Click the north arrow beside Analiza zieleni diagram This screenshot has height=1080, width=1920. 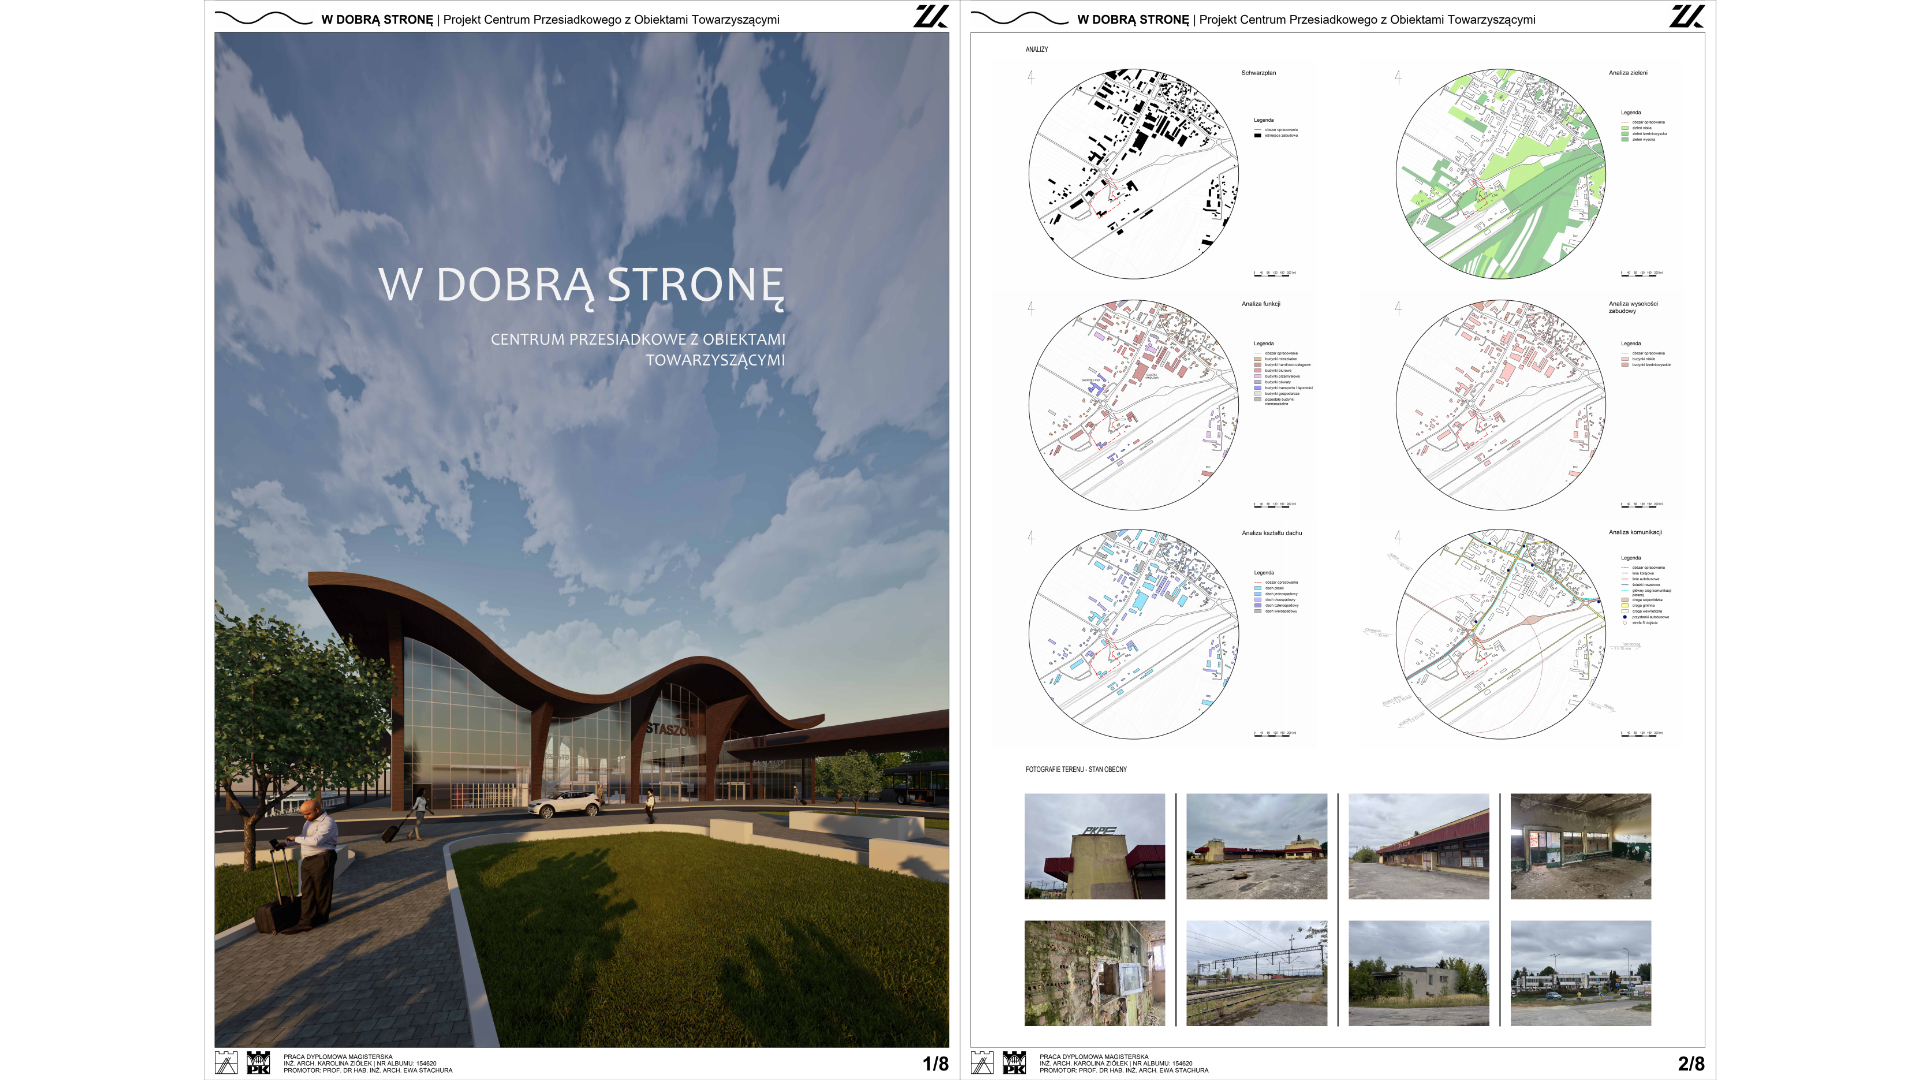coord(1398,76)
